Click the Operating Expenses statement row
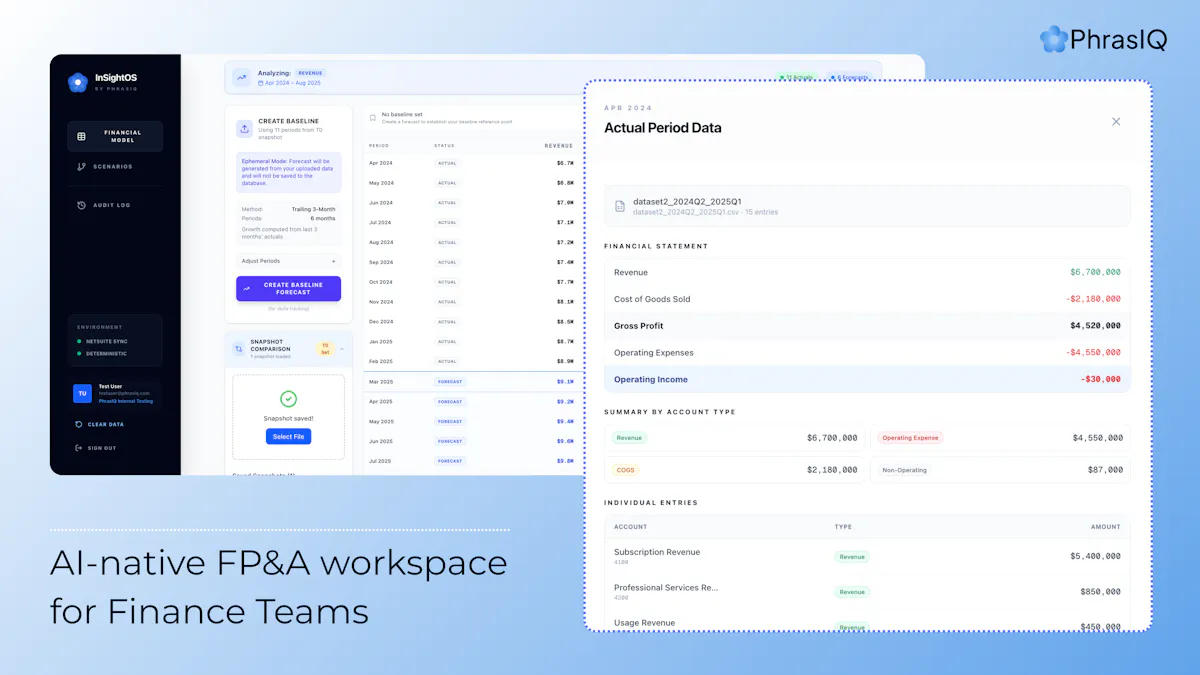1200x675 pixels. pyautogui.click(x=867, y=353)
